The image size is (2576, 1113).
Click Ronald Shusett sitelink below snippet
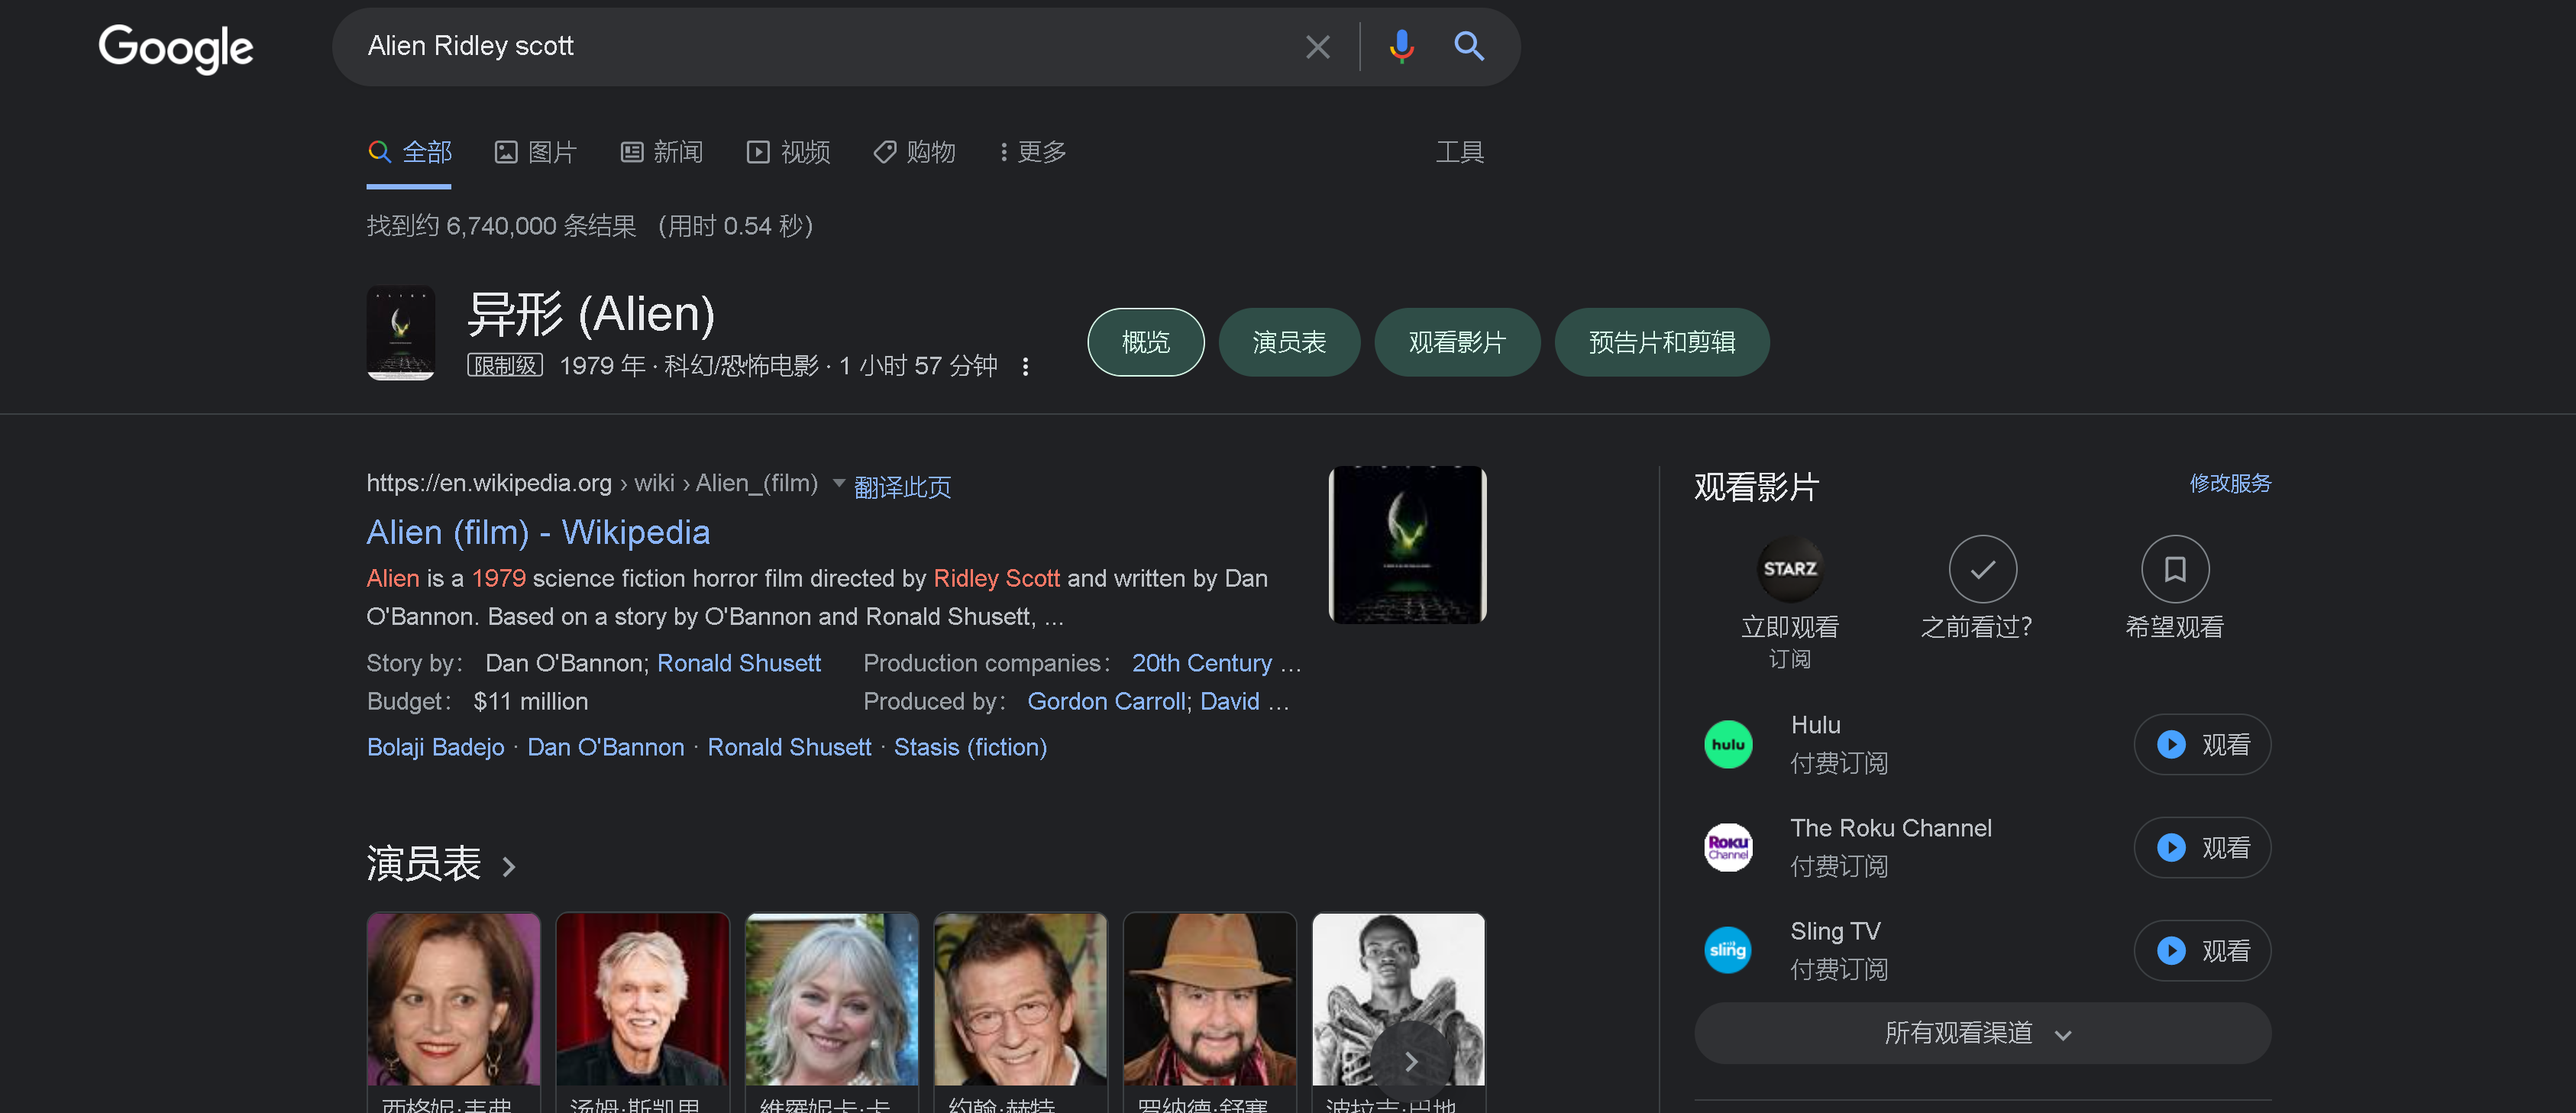(789, 747)
